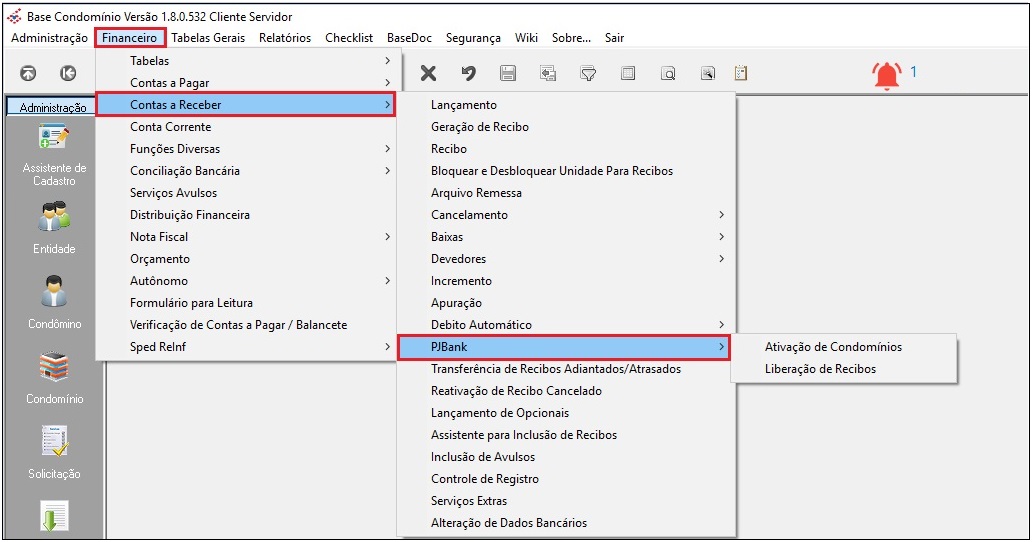1032x542 pixels.
Task: Open notifications via the red bell icon
Action: point(887,75)
